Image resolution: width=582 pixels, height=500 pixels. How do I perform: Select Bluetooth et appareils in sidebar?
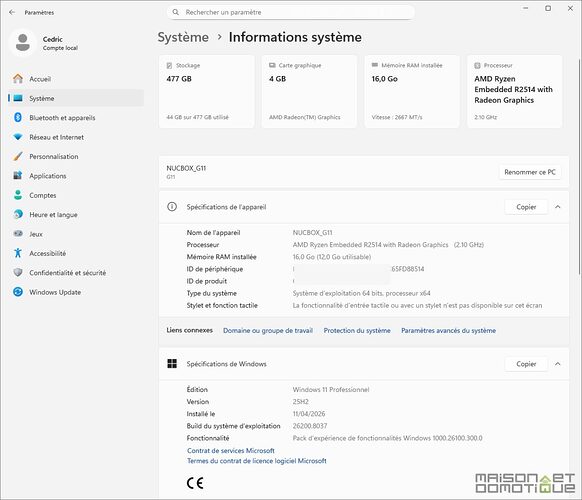(x=76, y=118)
